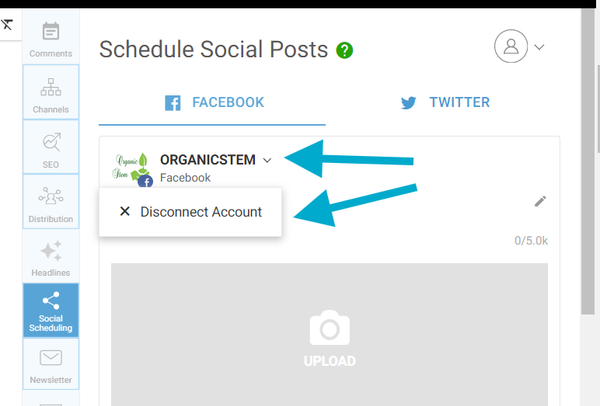Open the Newsletter sidebar section
This screenshot has width=600, height=406.
(x=51, y=365)
